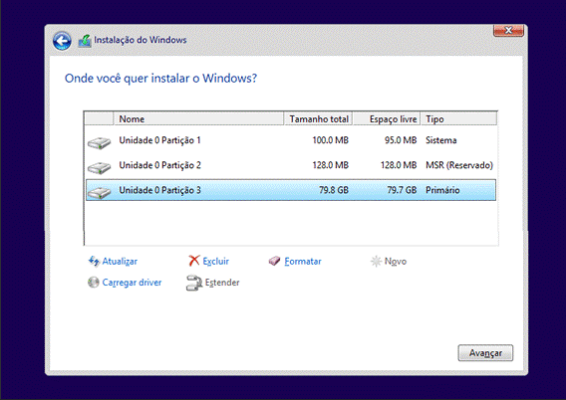Image resolution: width=566 pixels, height=400 pixels.
Task: Click the Atualizar refresh arrows icon
Action: [x=94, y=261]
